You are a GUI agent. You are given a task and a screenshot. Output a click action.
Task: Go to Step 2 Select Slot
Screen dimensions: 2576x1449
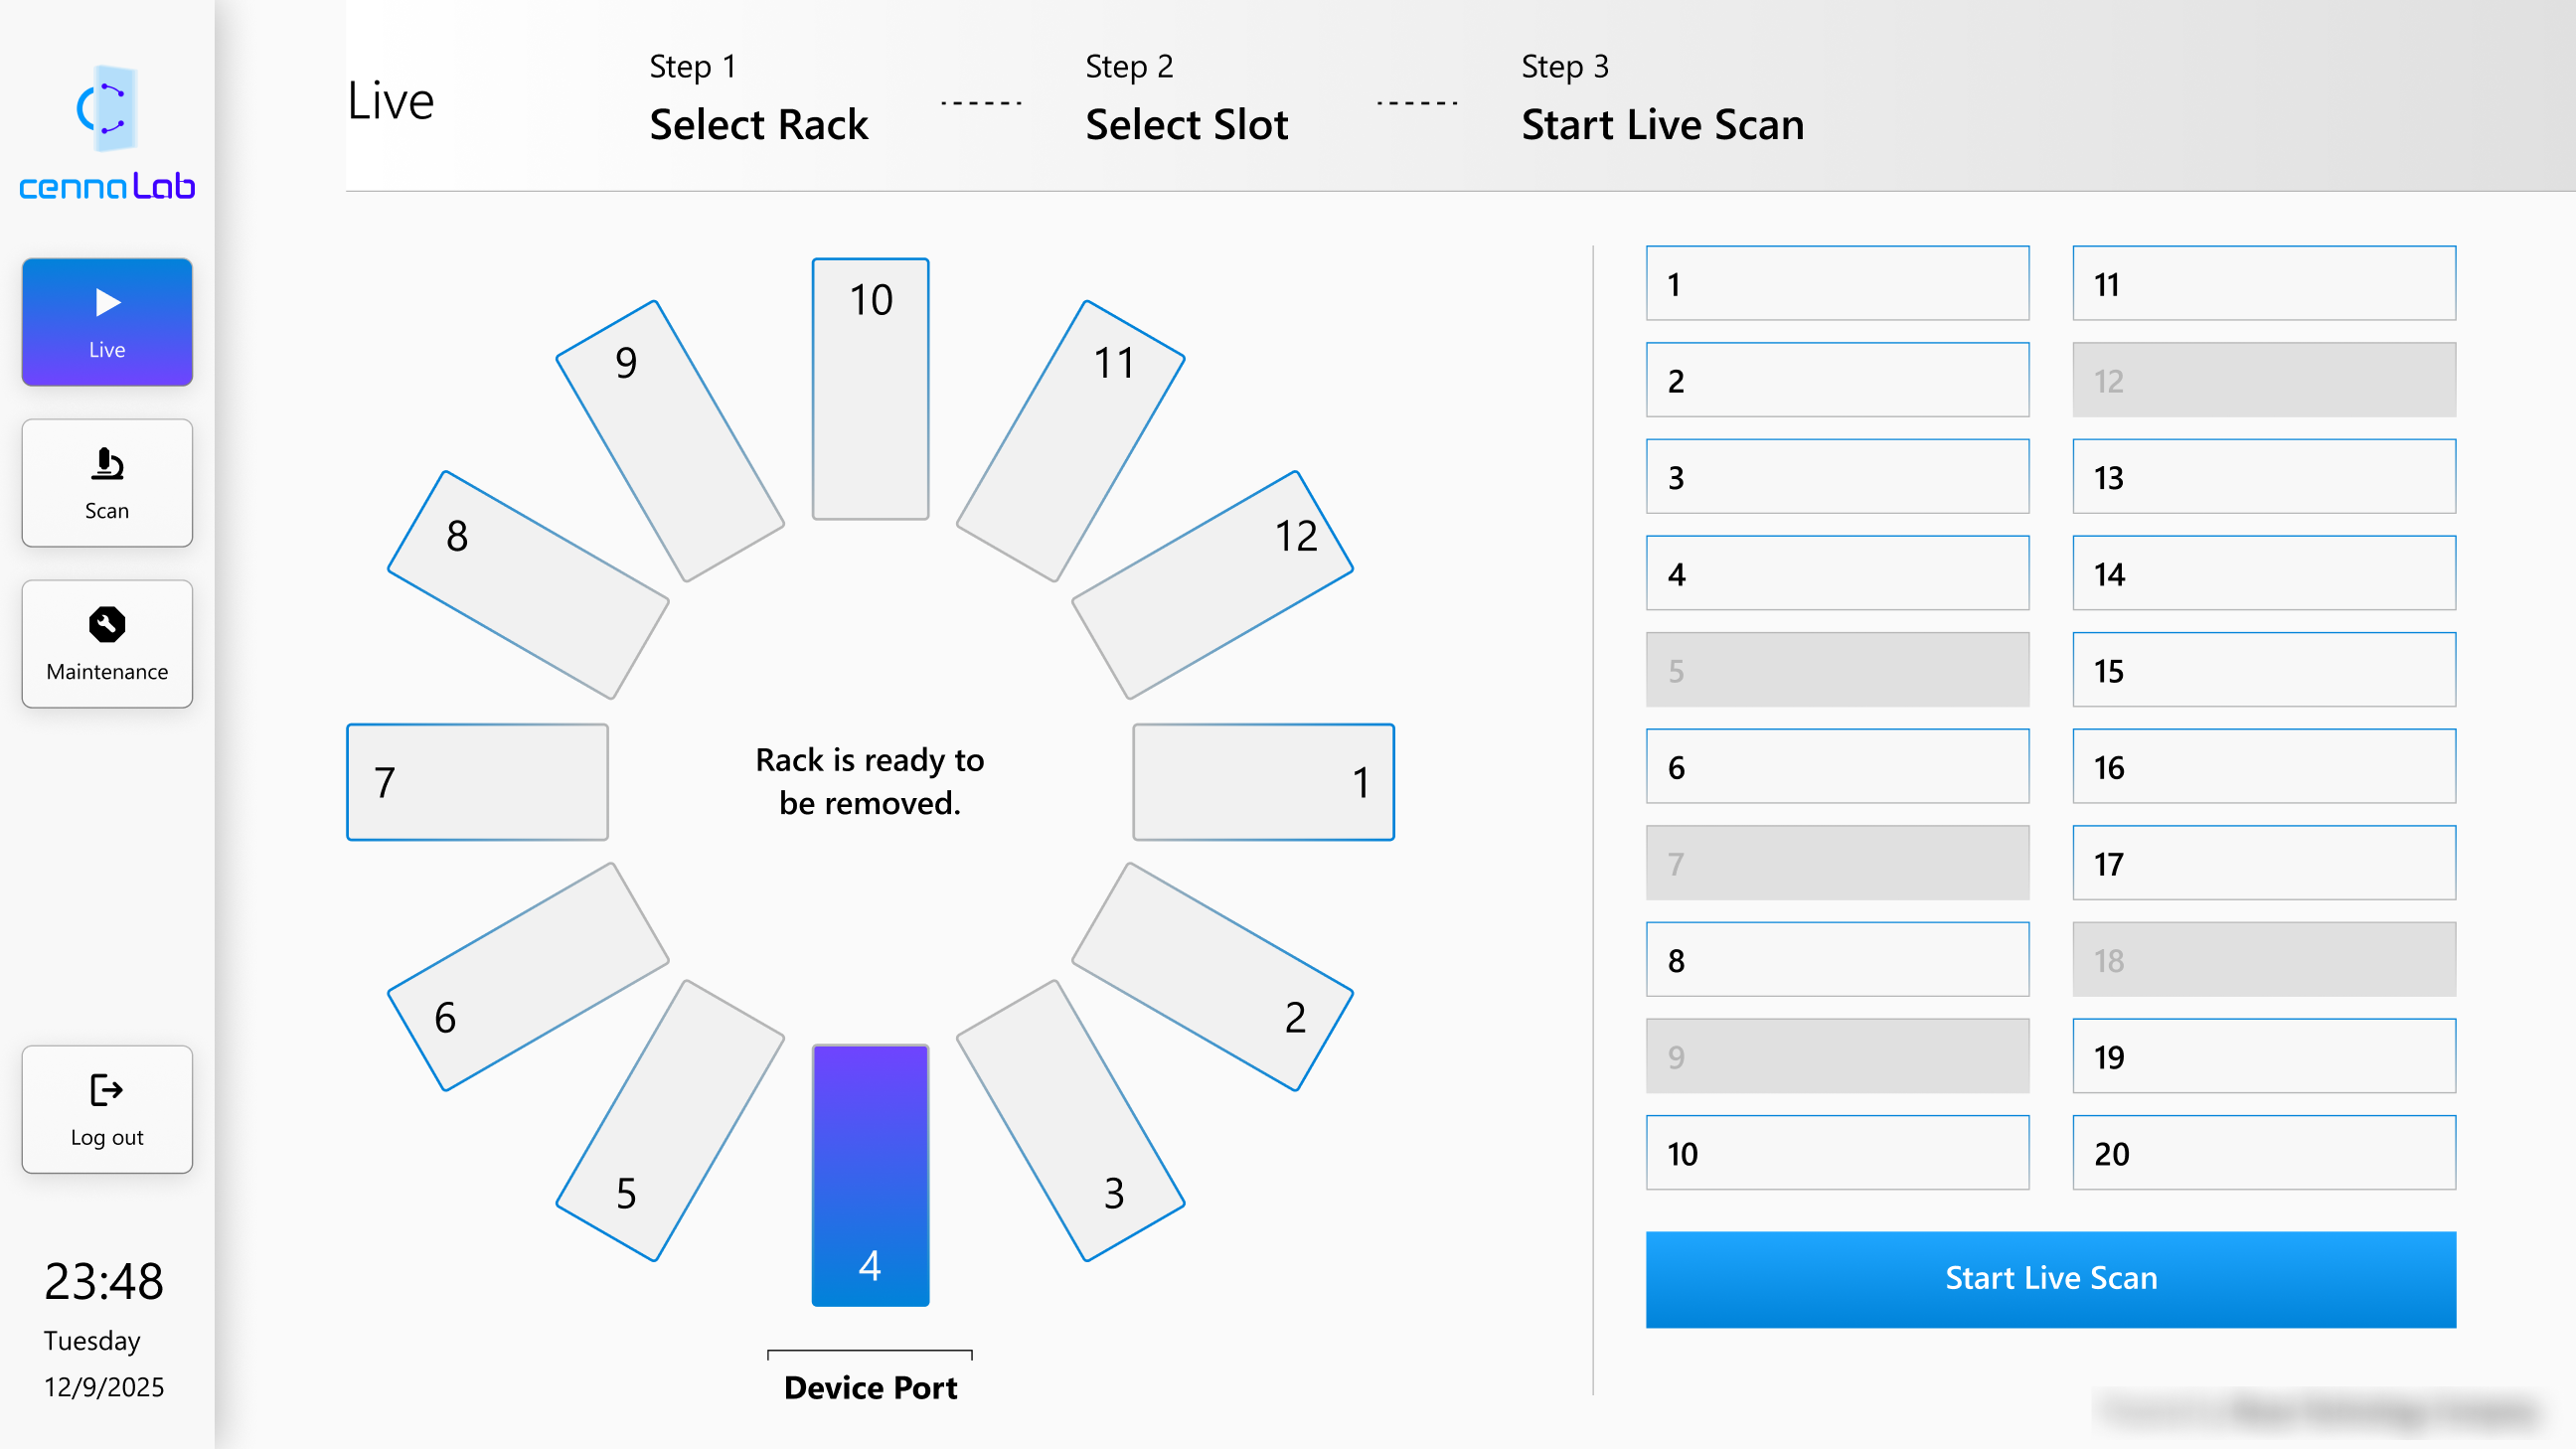[1186, 98]
